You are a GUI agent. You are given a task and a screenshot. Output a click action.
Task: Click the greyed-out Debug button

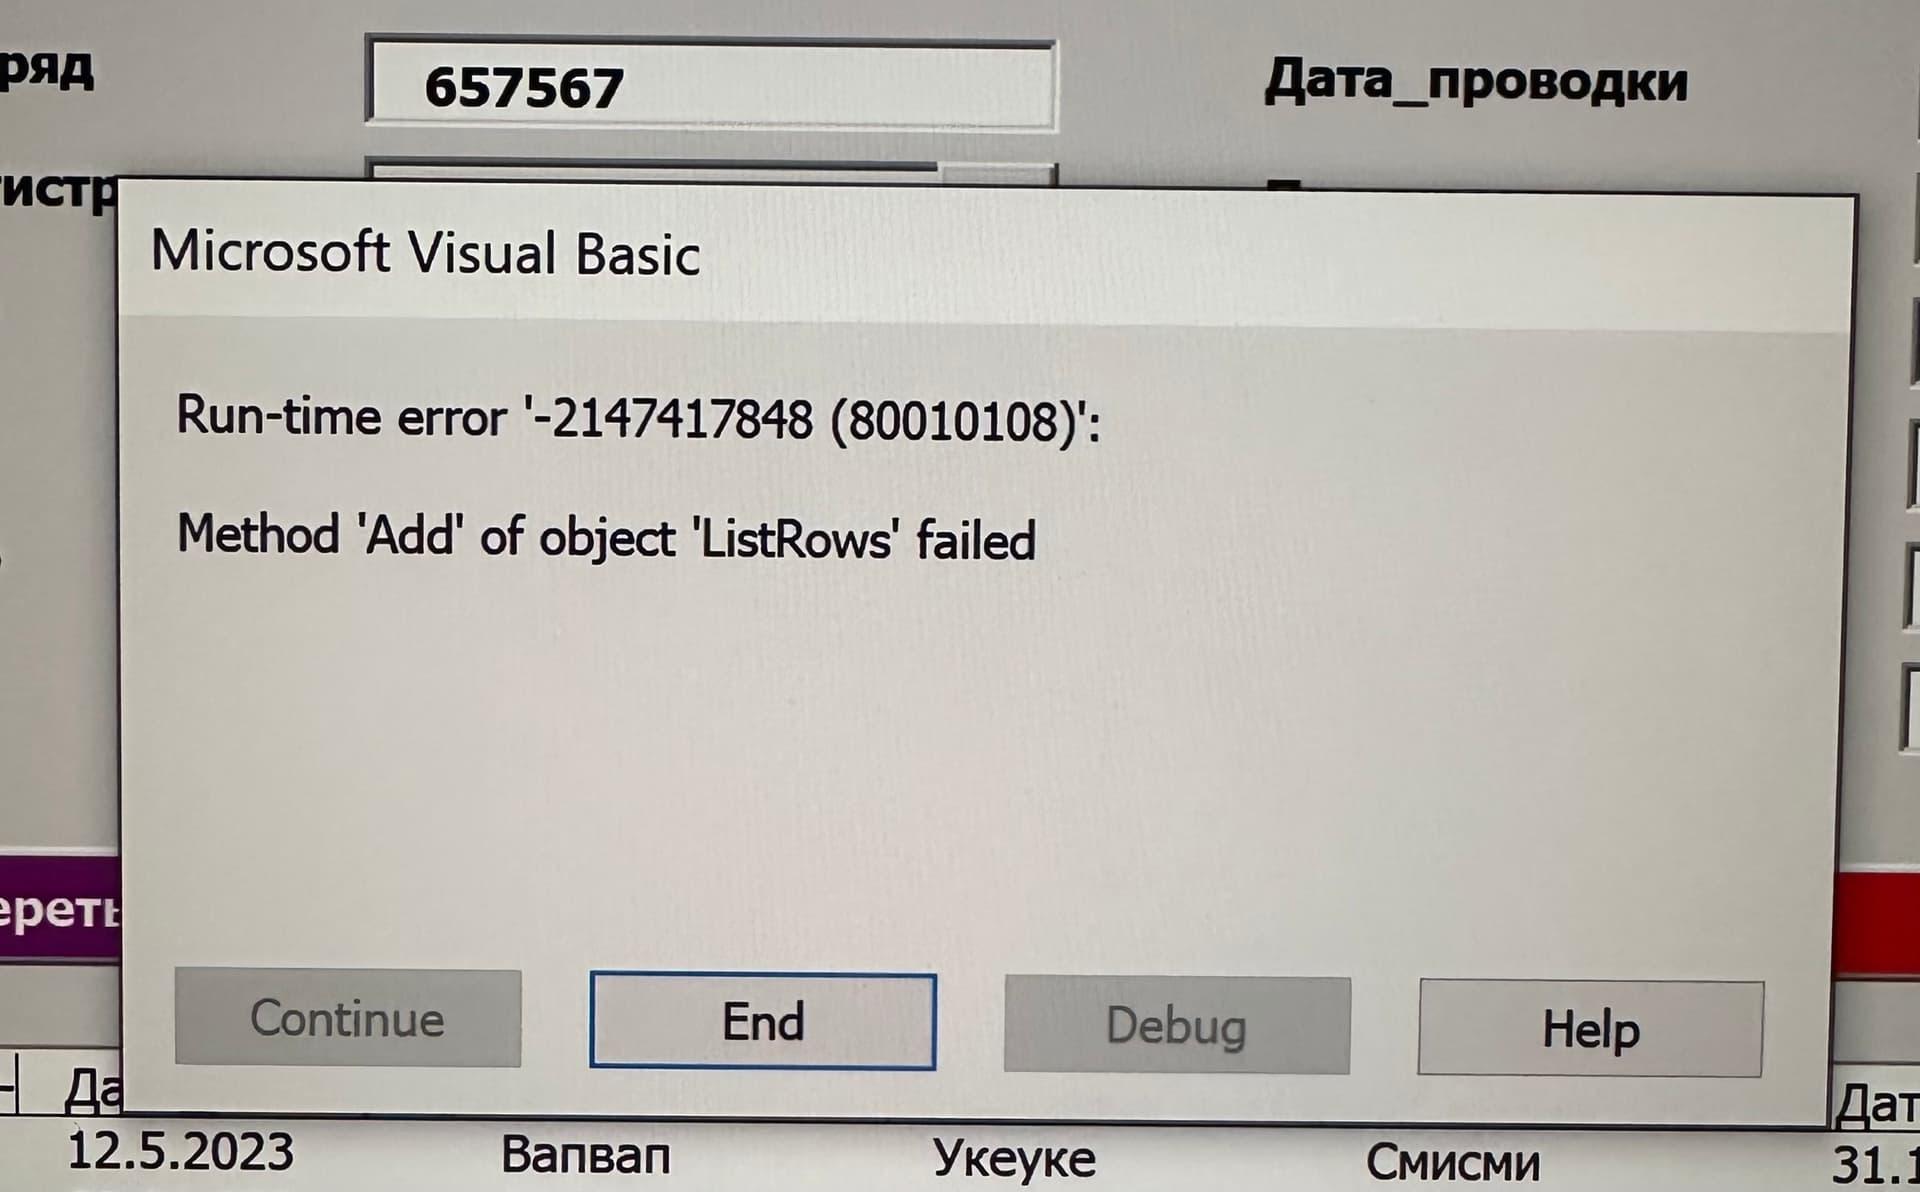(x=1176, y=1025)
